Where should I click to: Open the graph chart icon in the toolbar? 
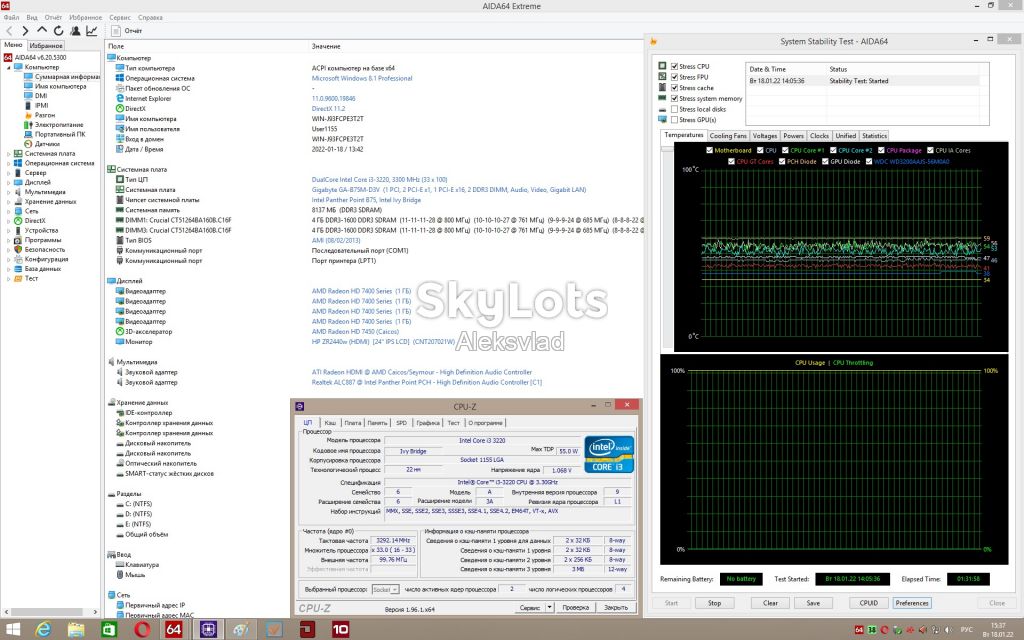click(x=91, y=31)
